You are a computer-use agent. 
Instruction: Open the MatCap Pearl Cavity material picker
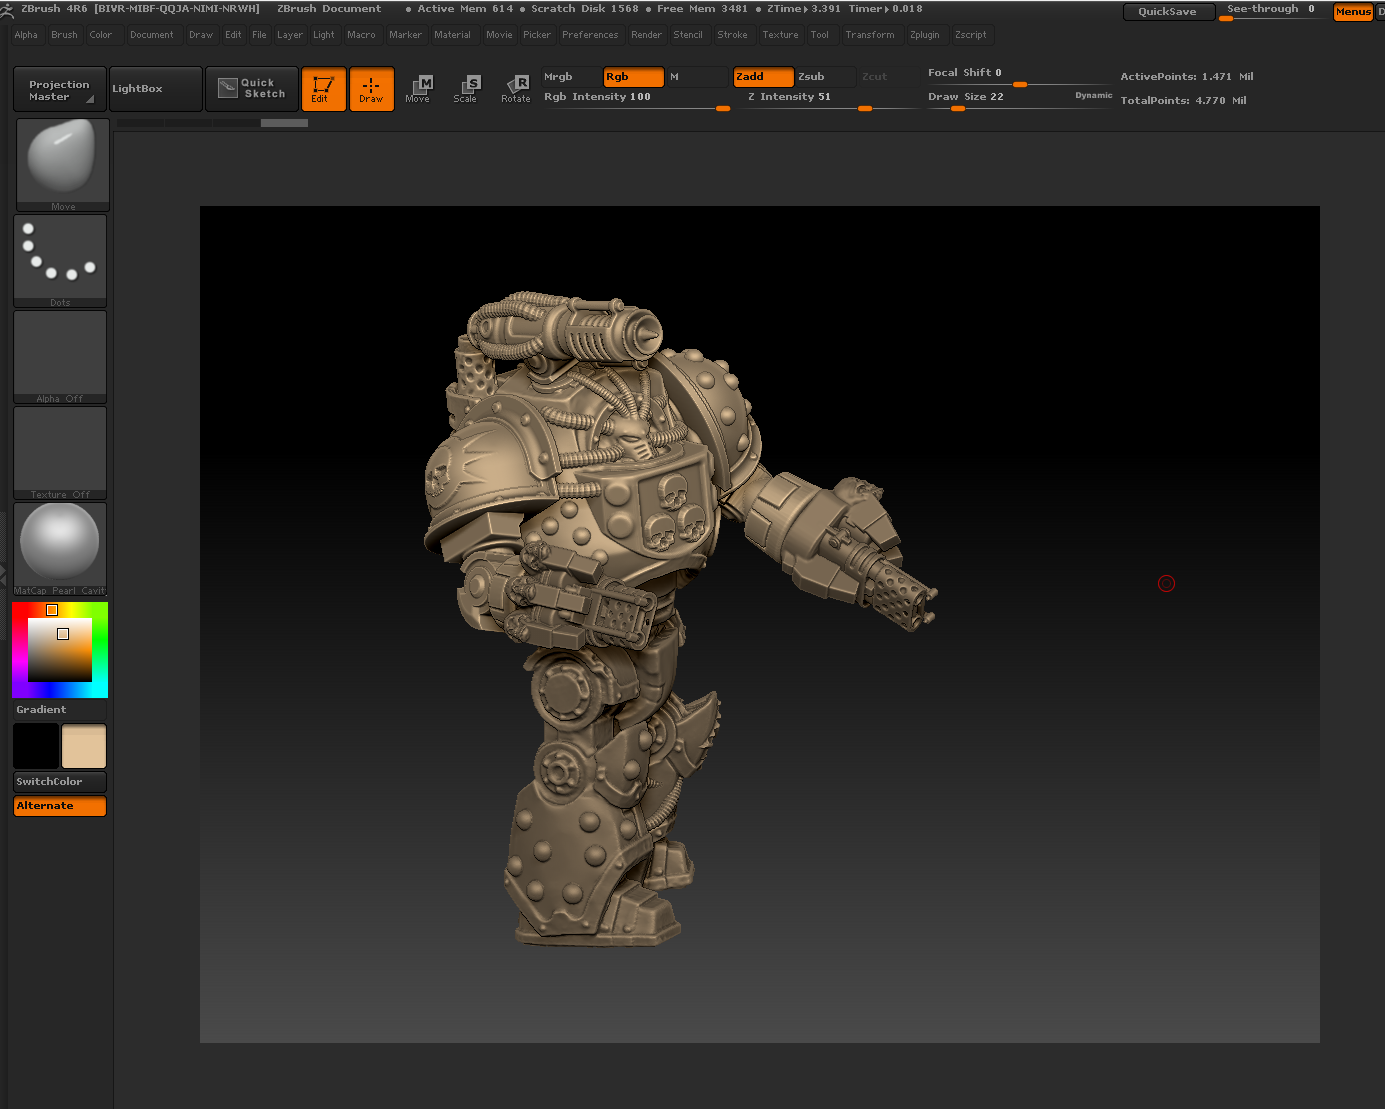click(x=60, y=546)
